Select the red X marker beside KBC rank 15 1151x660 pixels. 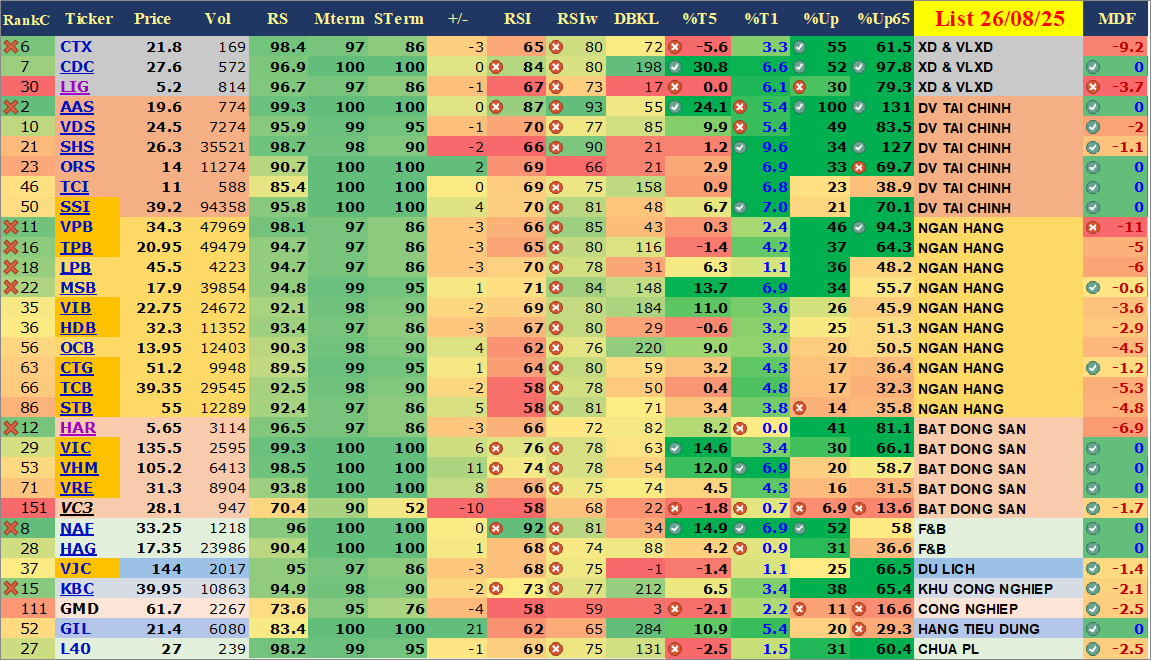tap(10, 589)
